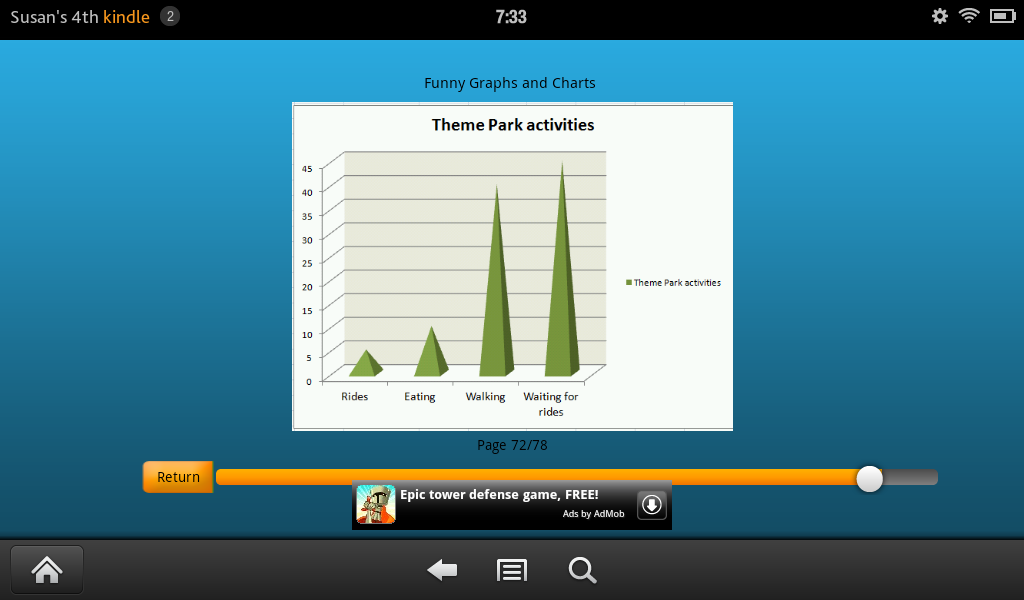1024x600 pixels.
Task: Open the notification badge showing 2
Action: click(x=168, y=16)
